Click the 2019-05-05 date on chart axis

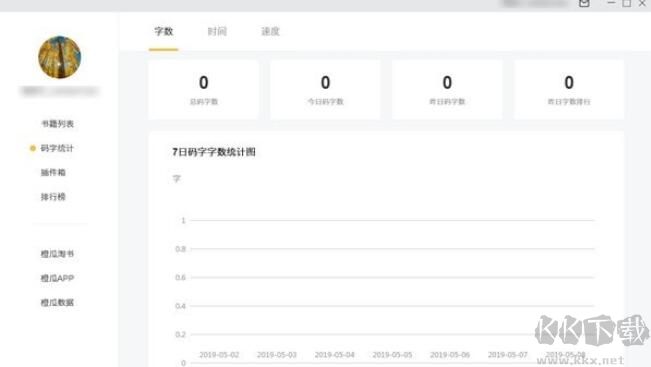coord(392,355)
